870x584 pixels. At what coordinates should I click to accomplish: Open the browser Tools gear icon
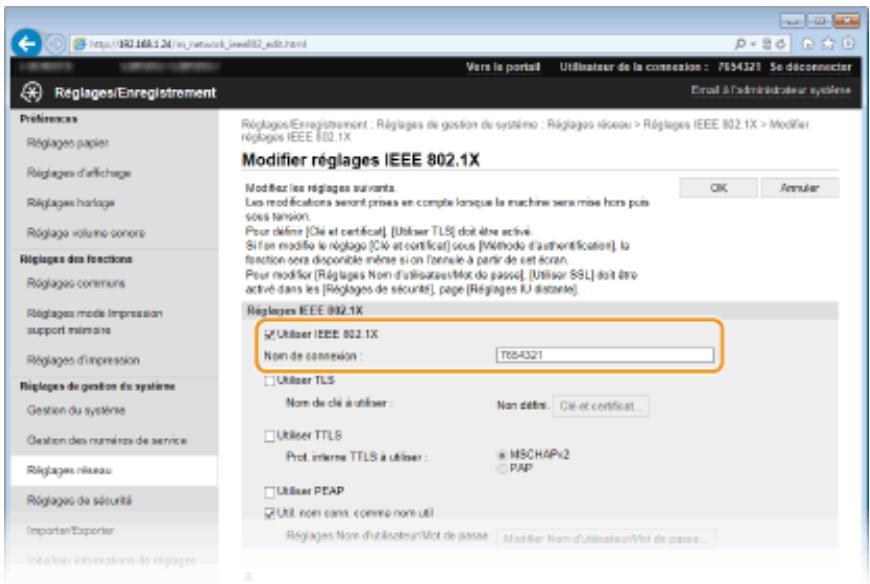(847, 44)
